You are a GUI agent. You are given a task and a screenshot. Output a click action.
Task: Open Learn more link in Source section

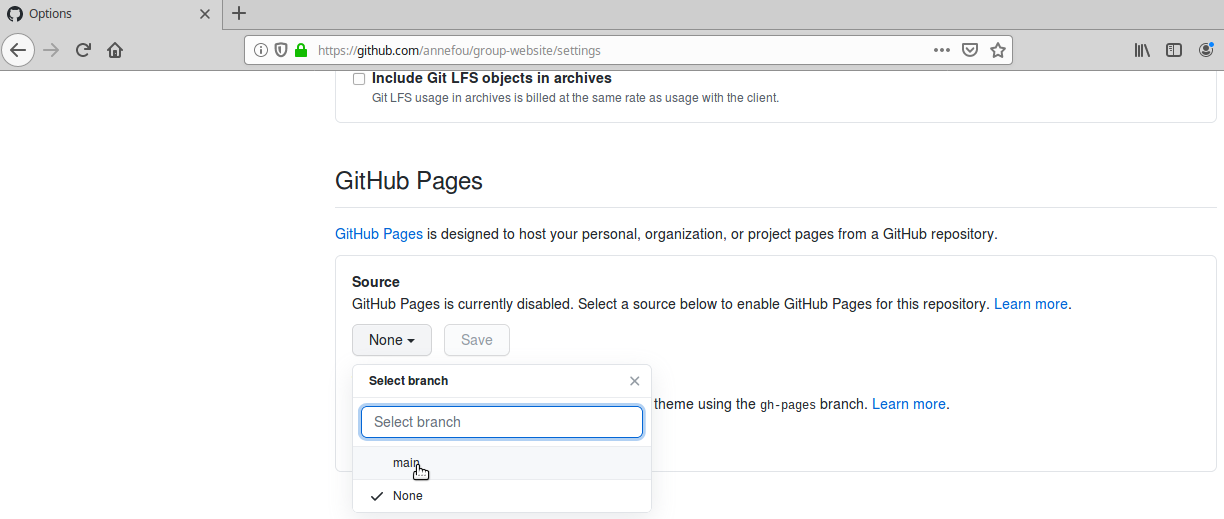click(1030, 304)
